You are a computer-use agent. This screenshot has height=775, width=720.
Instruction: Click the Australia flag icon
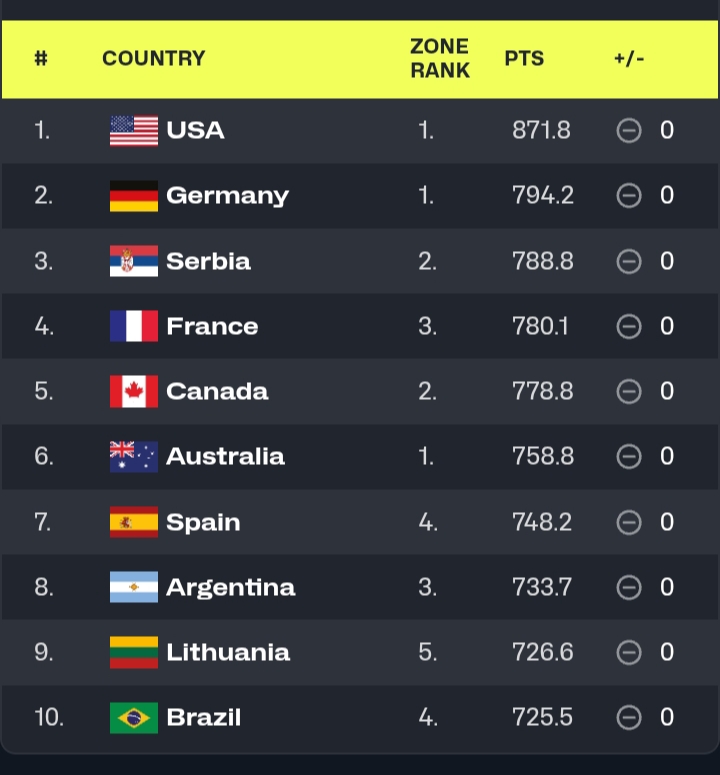[x=133, y=456]
